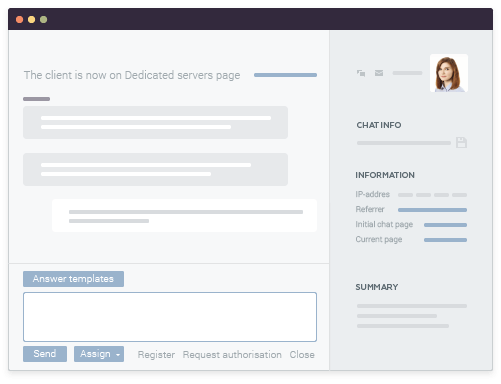Open the Initial chat page link
The height and width of the screenshot is (384, 501).
pyautogui.click(x=445, y=225)
